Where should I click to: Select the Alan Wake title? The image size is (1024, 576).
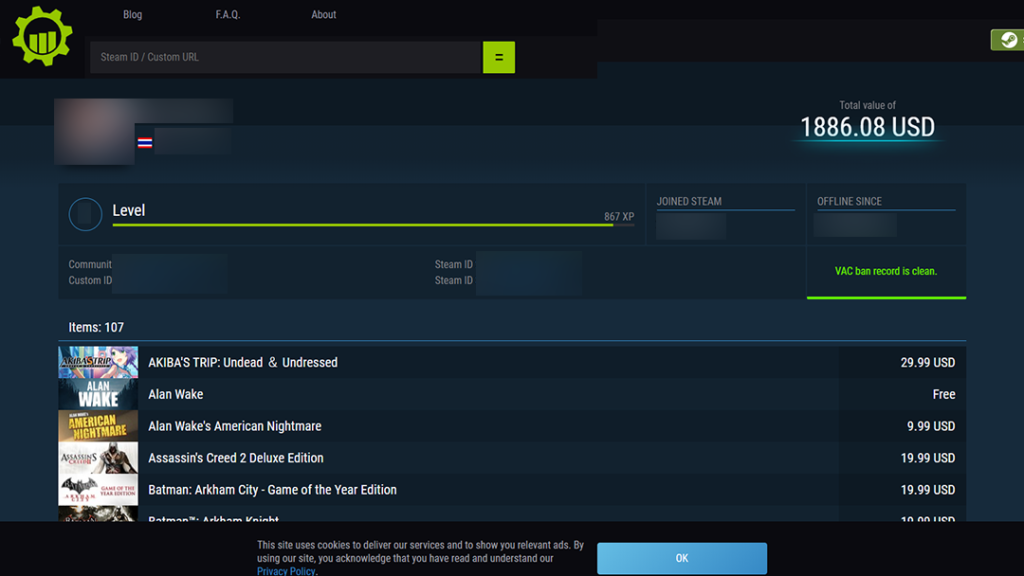click(176, 394)
